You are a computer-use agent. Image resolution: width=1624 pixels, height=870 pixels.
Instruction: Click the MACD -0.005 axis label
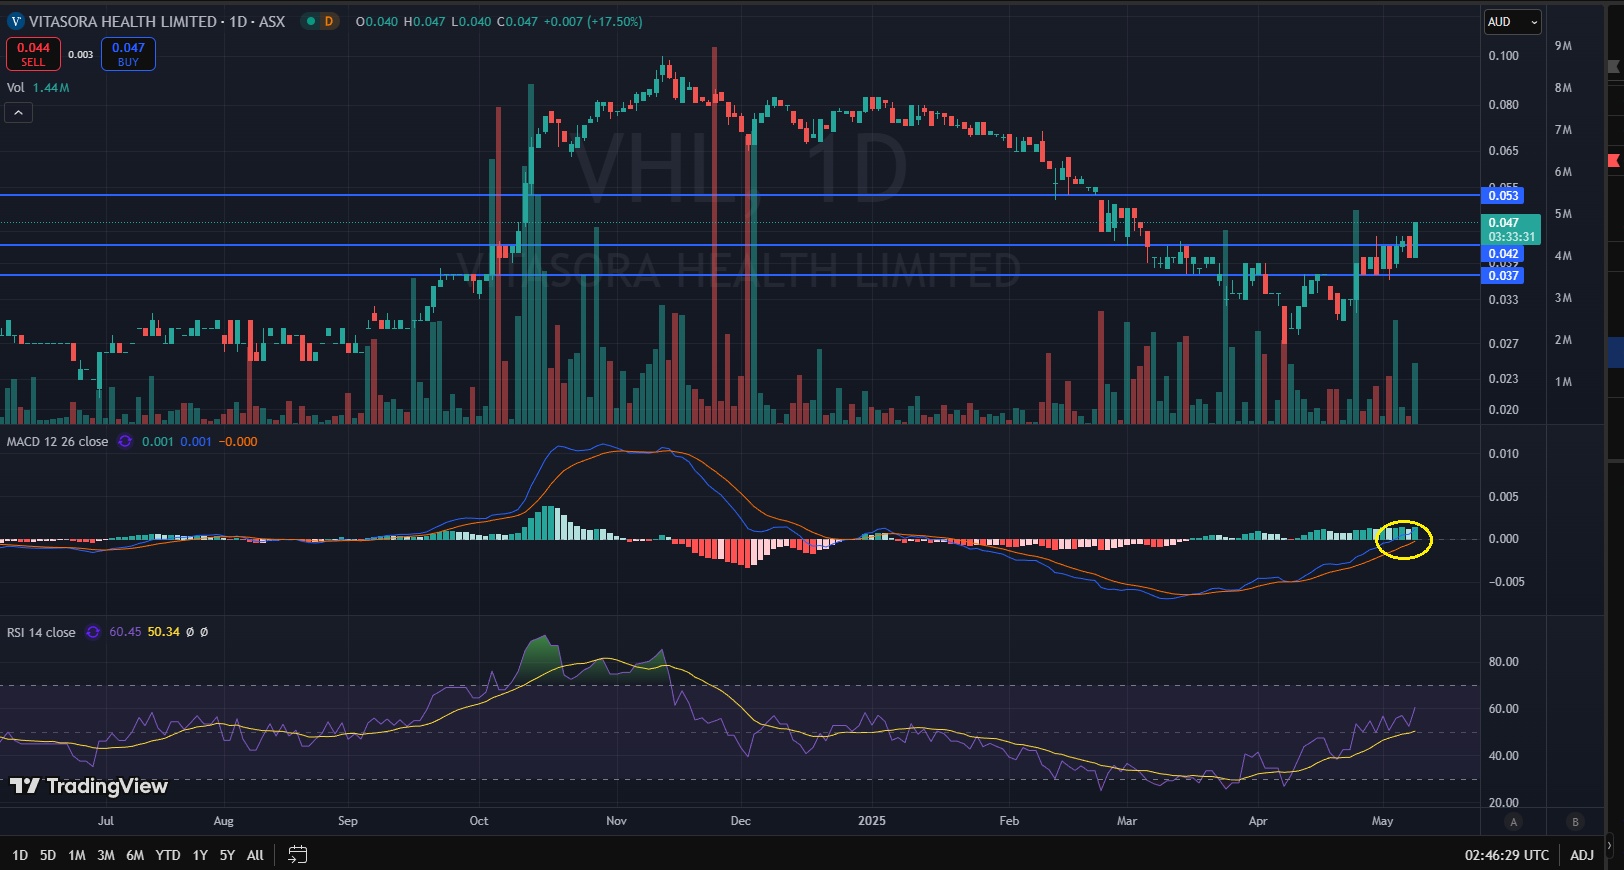[x=1505, y=582]
